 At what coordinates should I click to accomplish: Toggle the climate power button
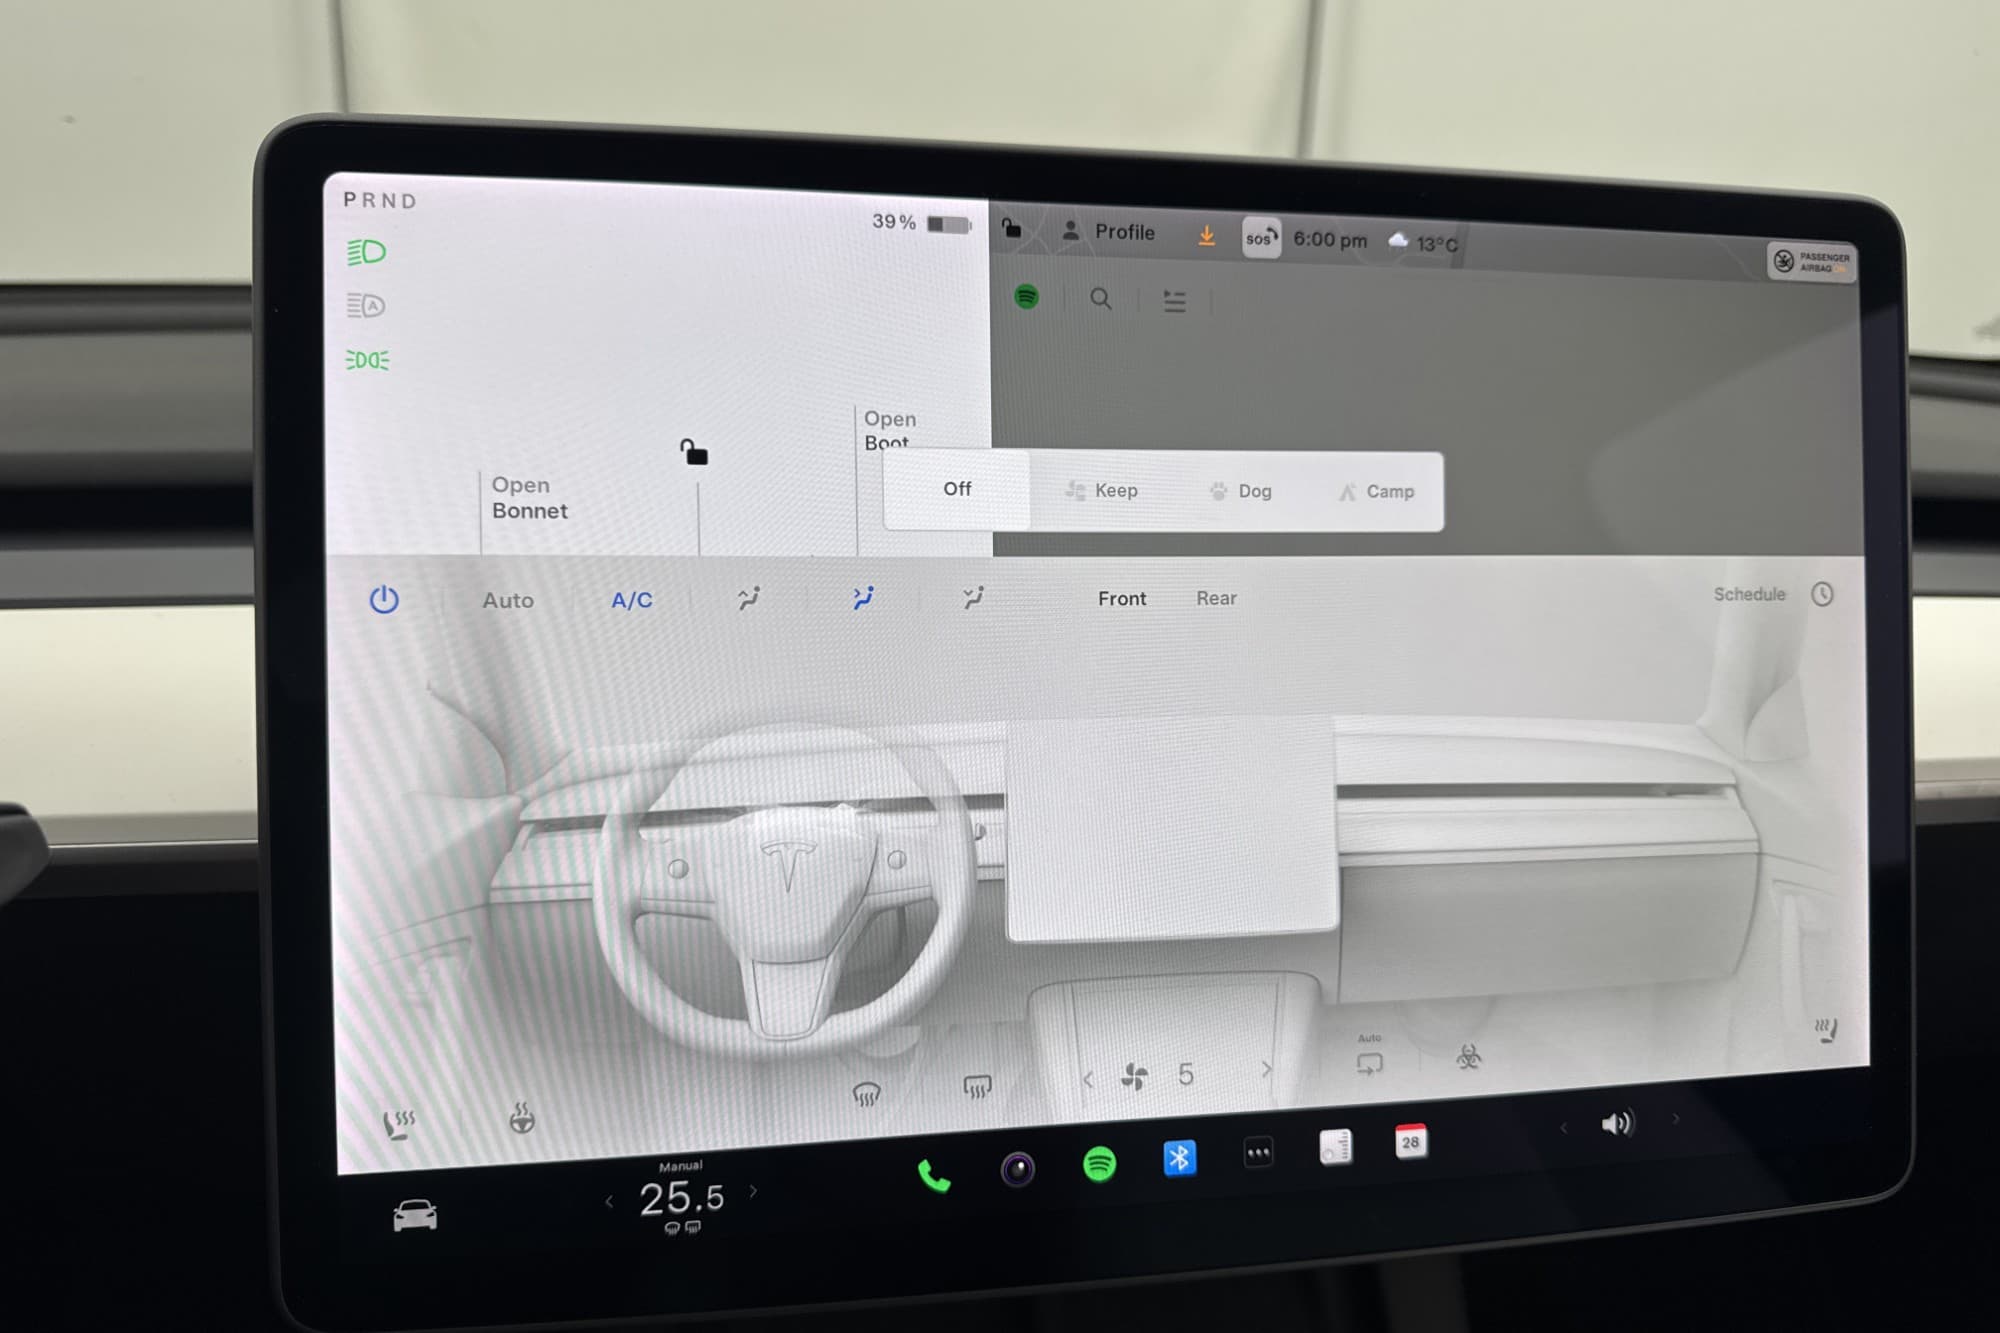tap(384, 600)
